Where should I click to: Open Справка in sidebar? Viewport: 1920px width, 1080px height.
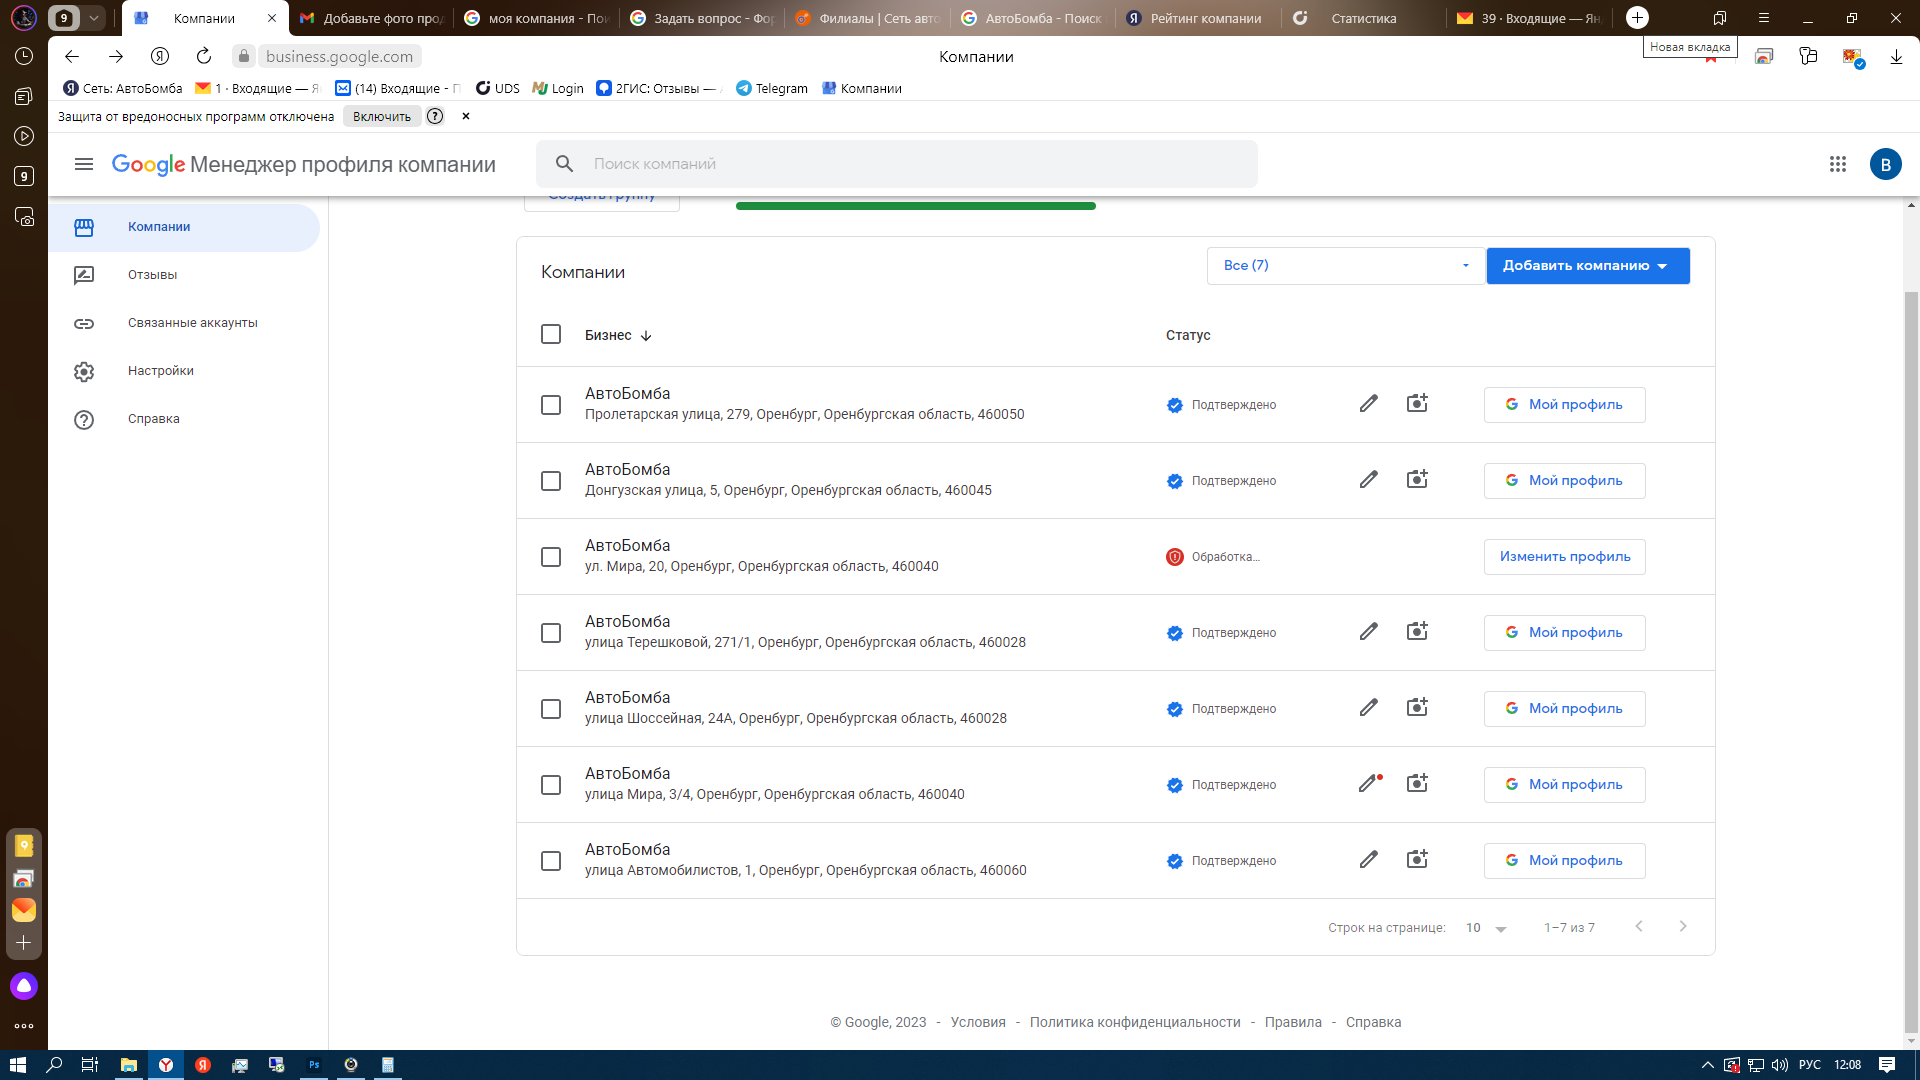click(184, 419)
